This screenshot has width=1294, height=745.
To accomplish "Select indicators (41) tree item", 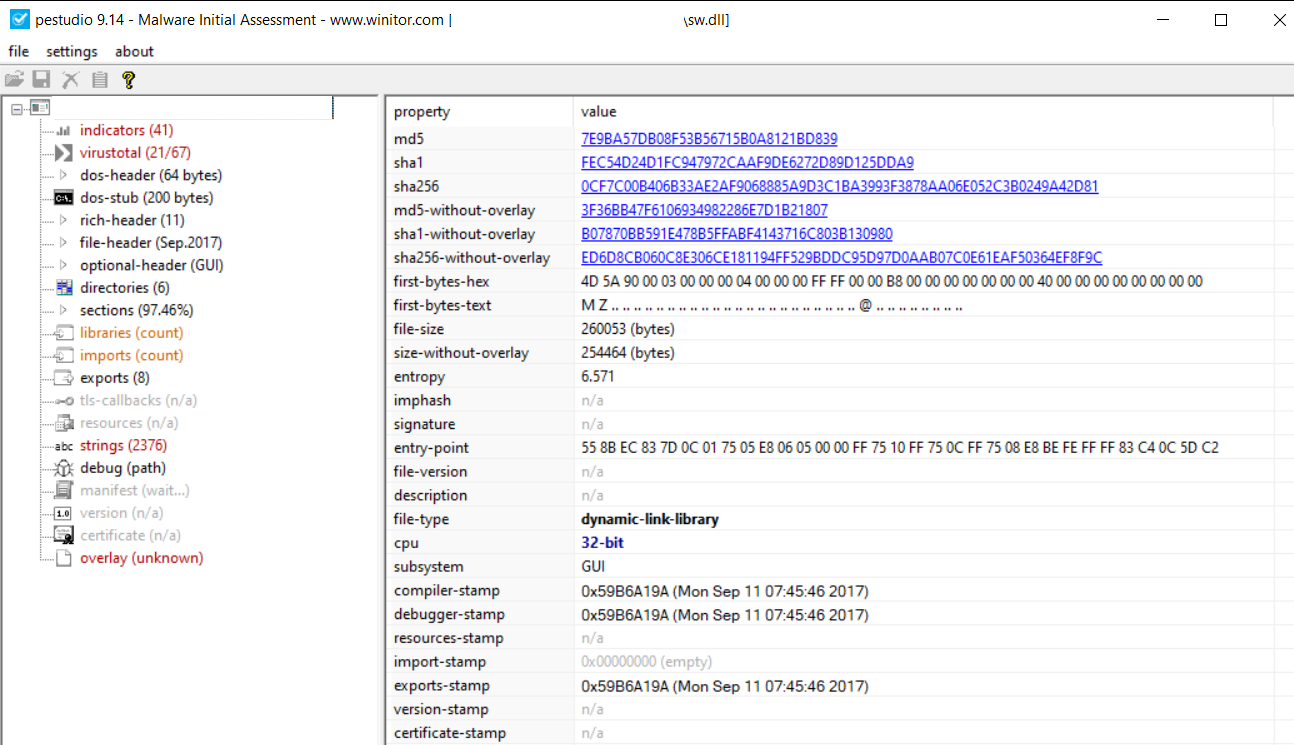I will coord(127,130).
